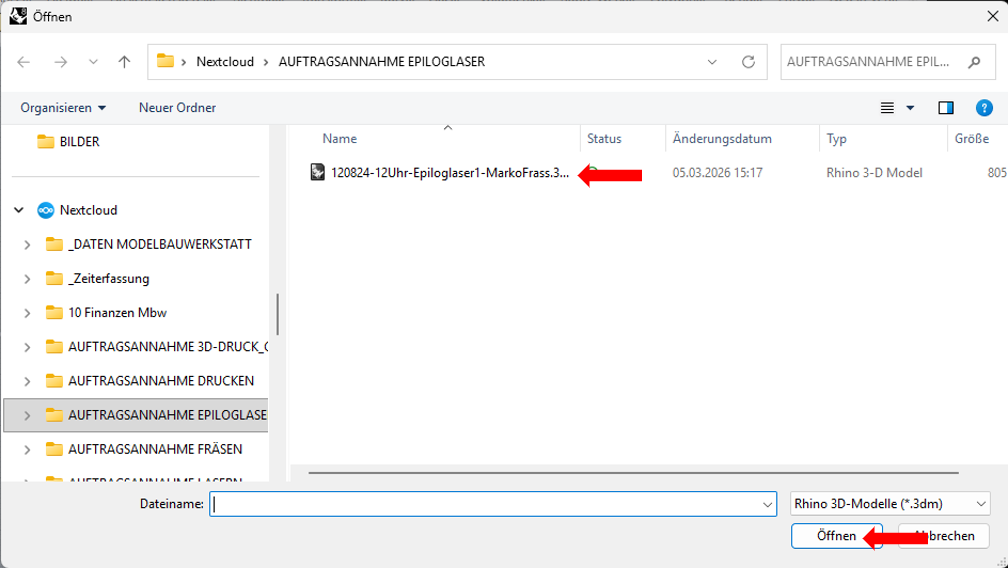The image size is (1008, 568).
Task: Toggle the preview pane icon
Action: [x=946, y=107]
